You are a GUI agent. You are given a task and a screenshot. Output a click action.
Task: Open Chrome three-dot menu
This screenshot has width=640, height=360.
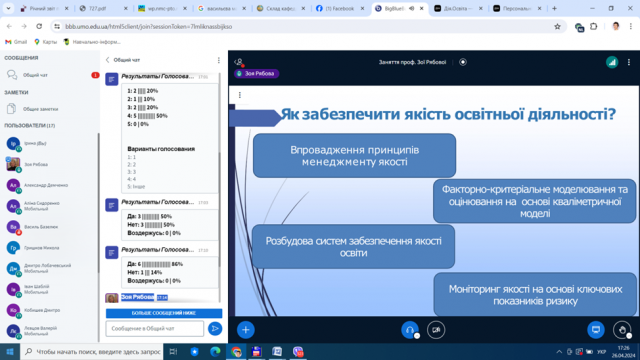pos(631,27)
